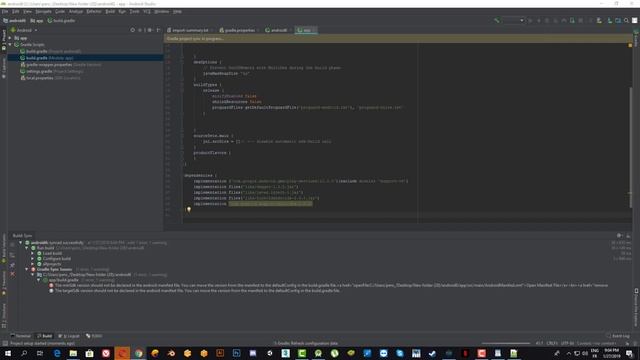Click the yellow warning indicator above the scrollbar
Screen dimensions: 640x360
(x=630, y=45)
